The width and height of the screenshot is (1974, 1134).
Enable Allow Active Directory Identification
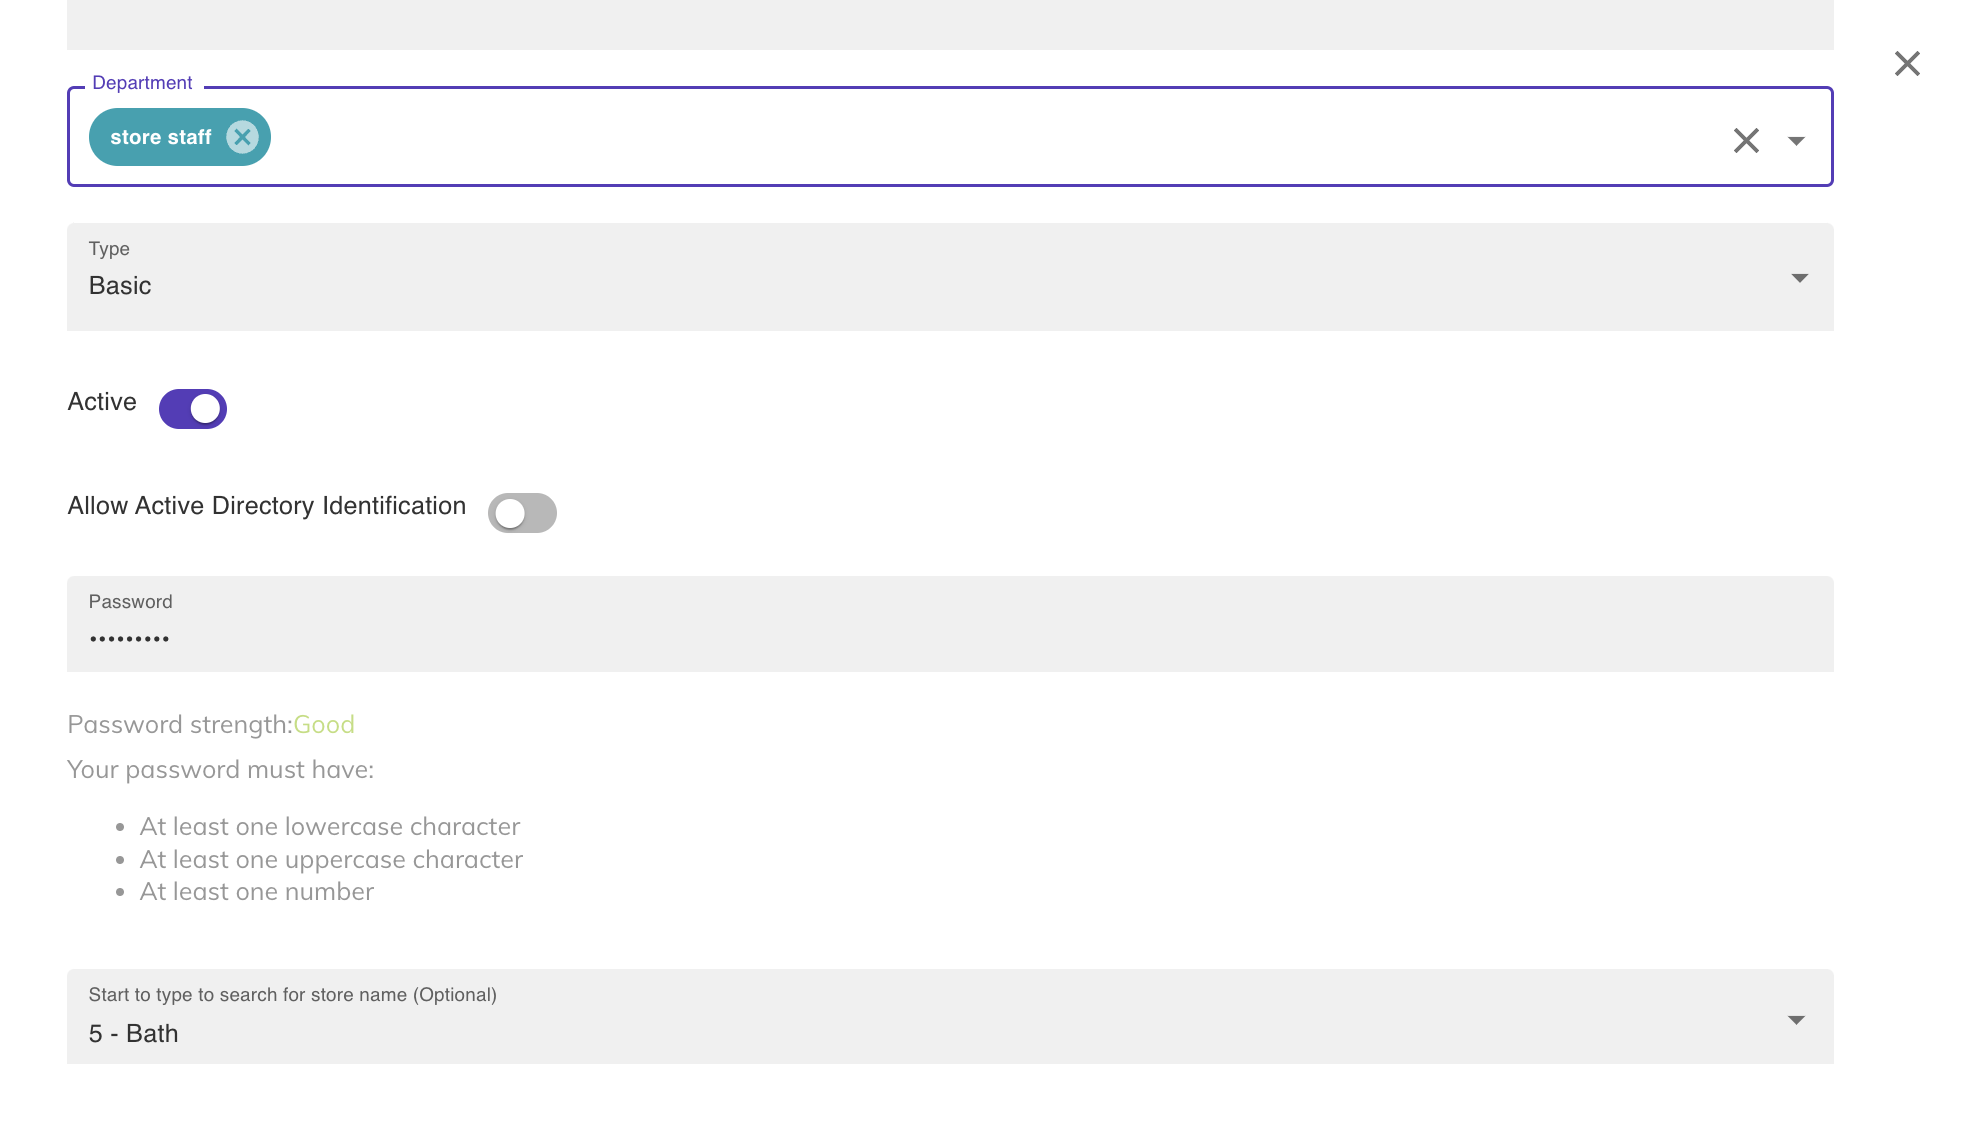pos(522,513)
